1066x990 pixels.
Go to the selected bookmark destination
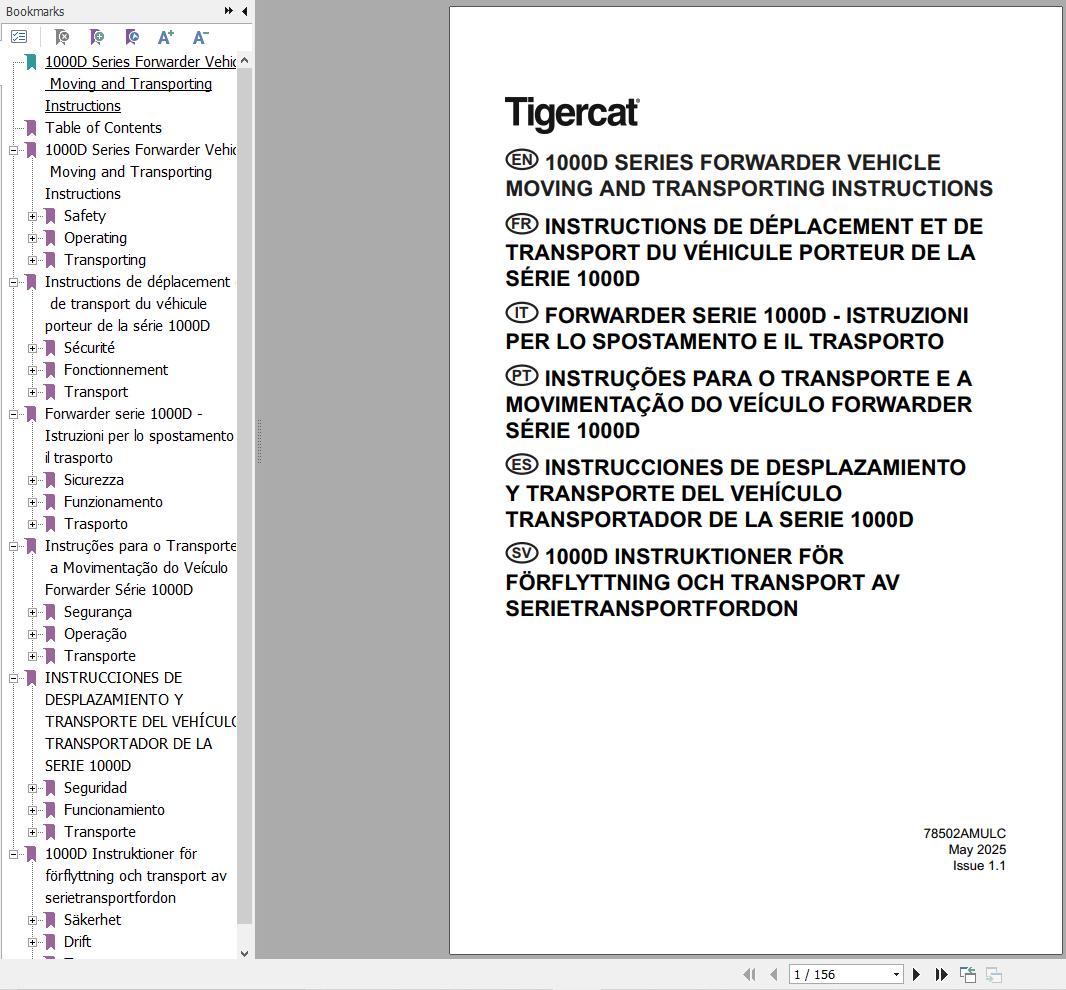point(131,37)
